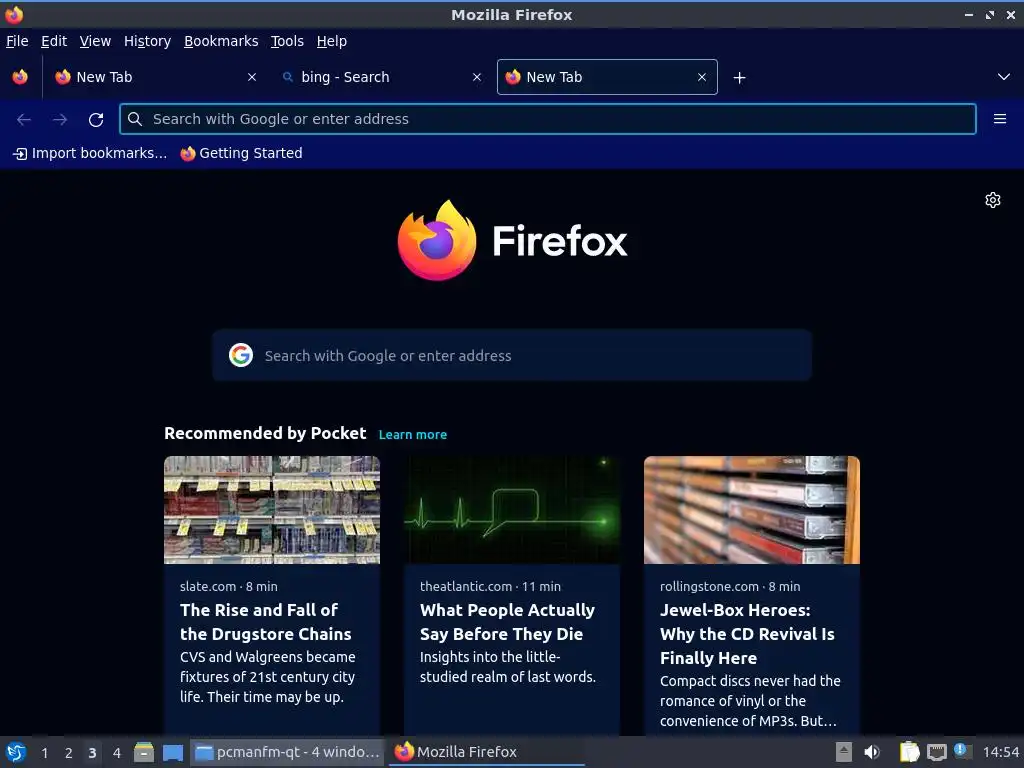Screen dimensions: 1024x768
Task: Go back with the back arrow
Action: [x=24, y=119]
